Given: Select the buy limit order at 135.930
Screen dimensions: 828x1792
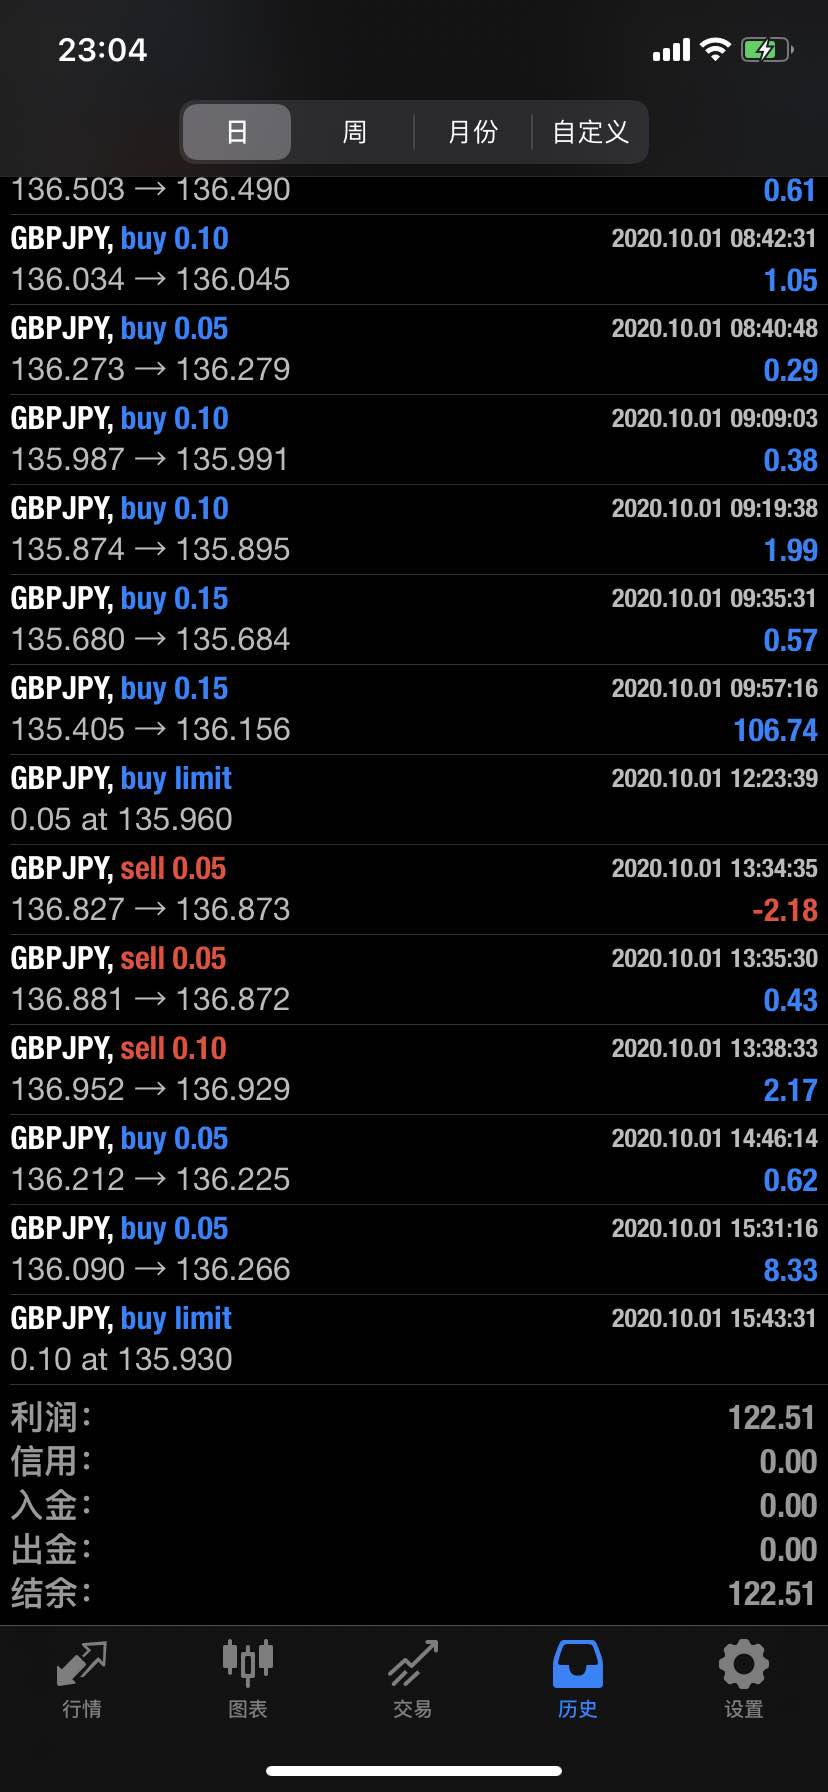Looking at the screenshot, I should tap(414, 1340).
